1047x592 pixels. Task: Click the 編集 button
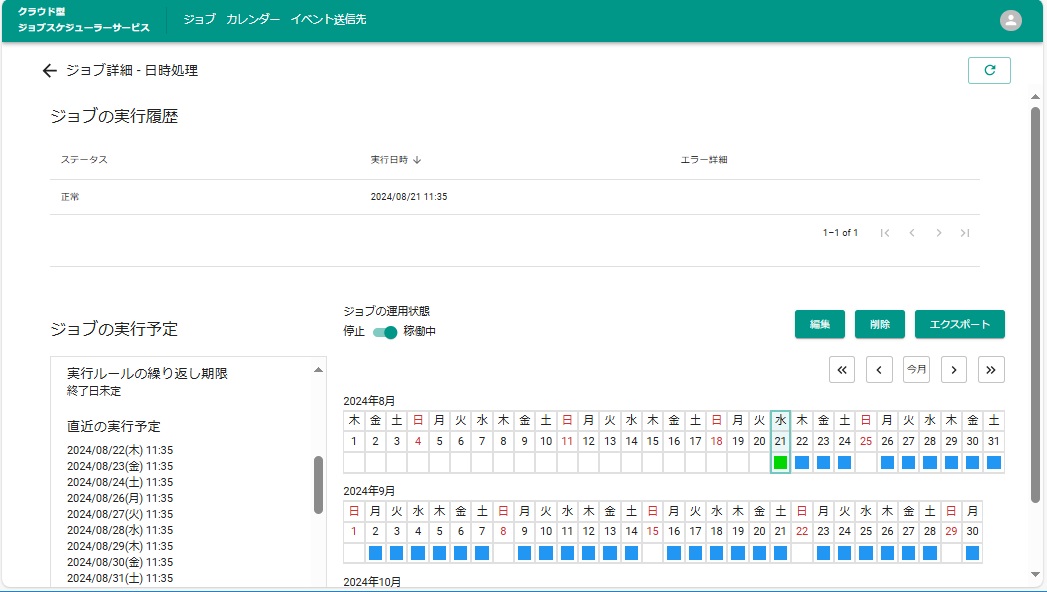(820, 324)
